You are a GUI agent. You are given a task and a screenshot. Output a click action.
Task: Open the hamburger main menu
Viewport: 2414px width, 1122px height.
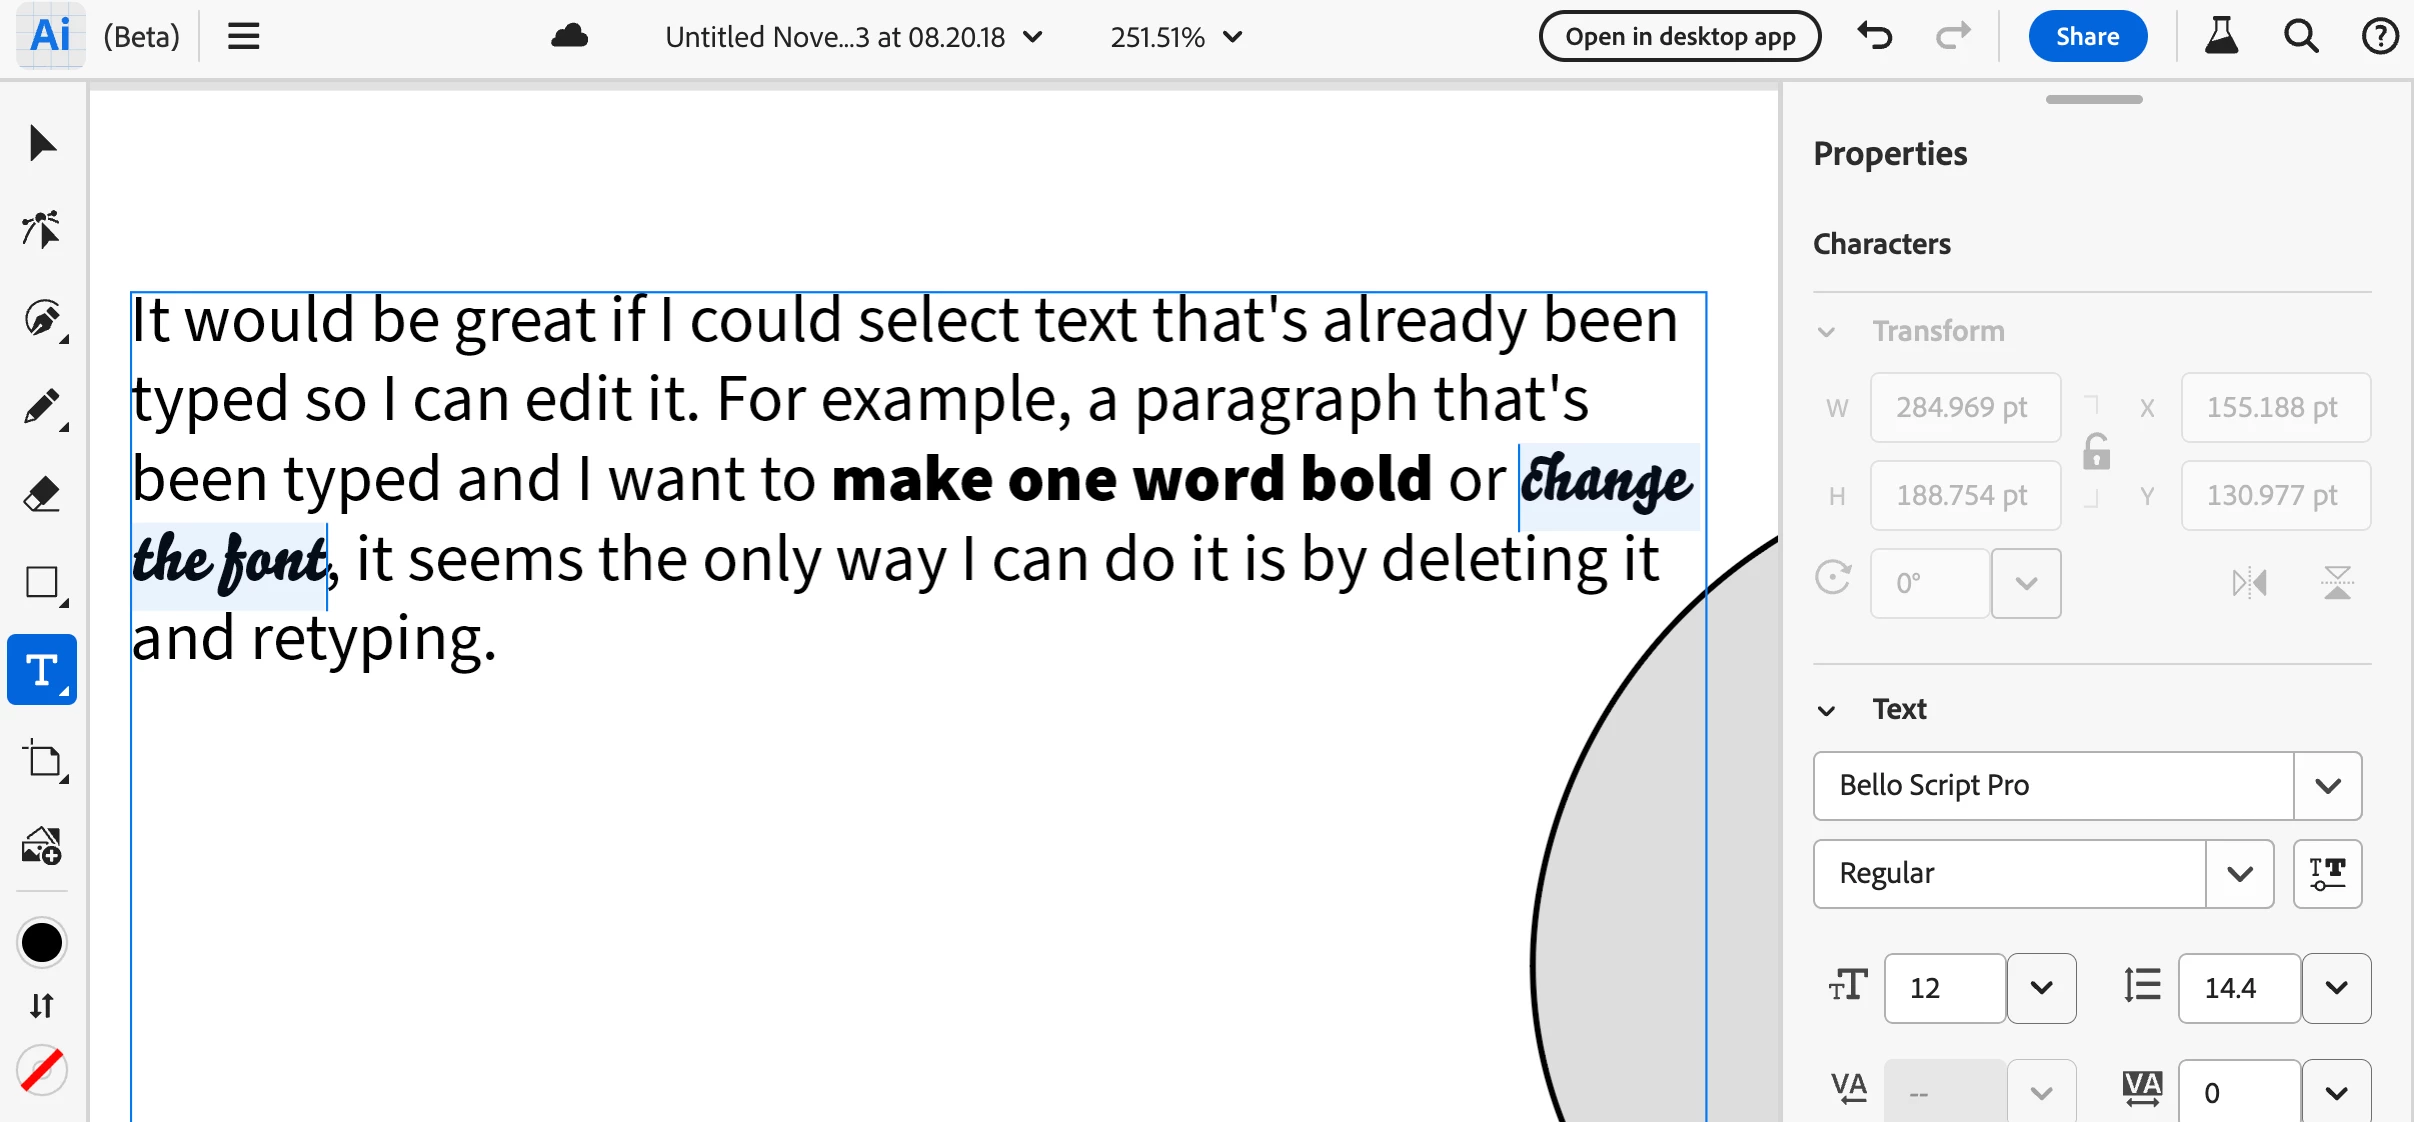coord(243,37)
